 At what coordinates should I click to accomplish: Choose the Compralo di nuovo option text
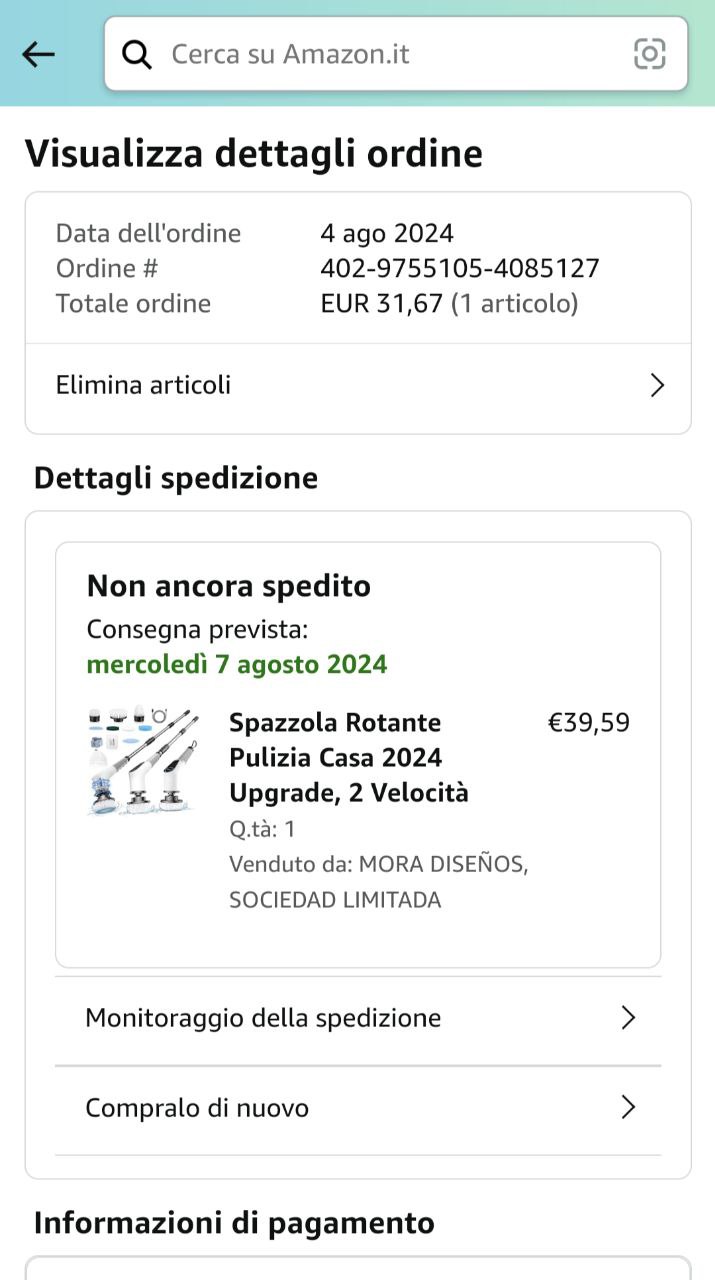(197, 1108)
